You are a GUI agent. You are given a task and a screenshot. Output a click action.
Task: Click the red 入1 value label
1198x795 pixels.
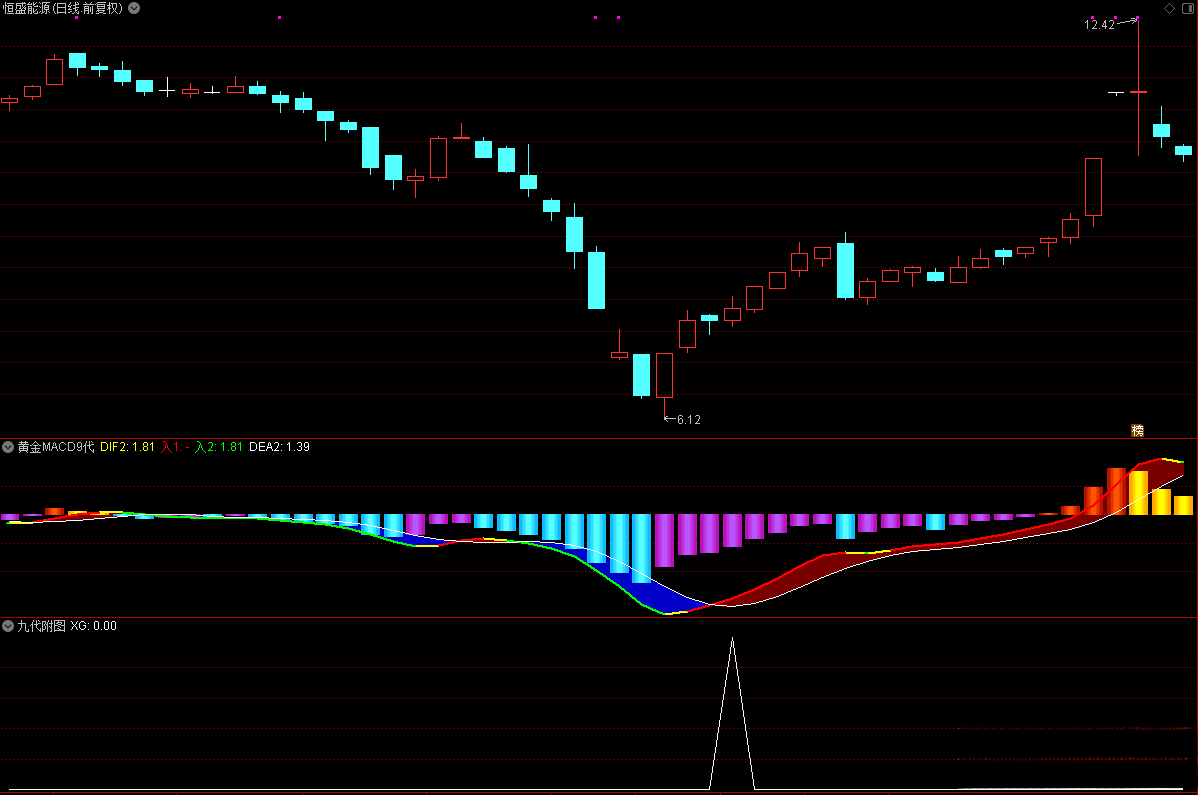176,447
